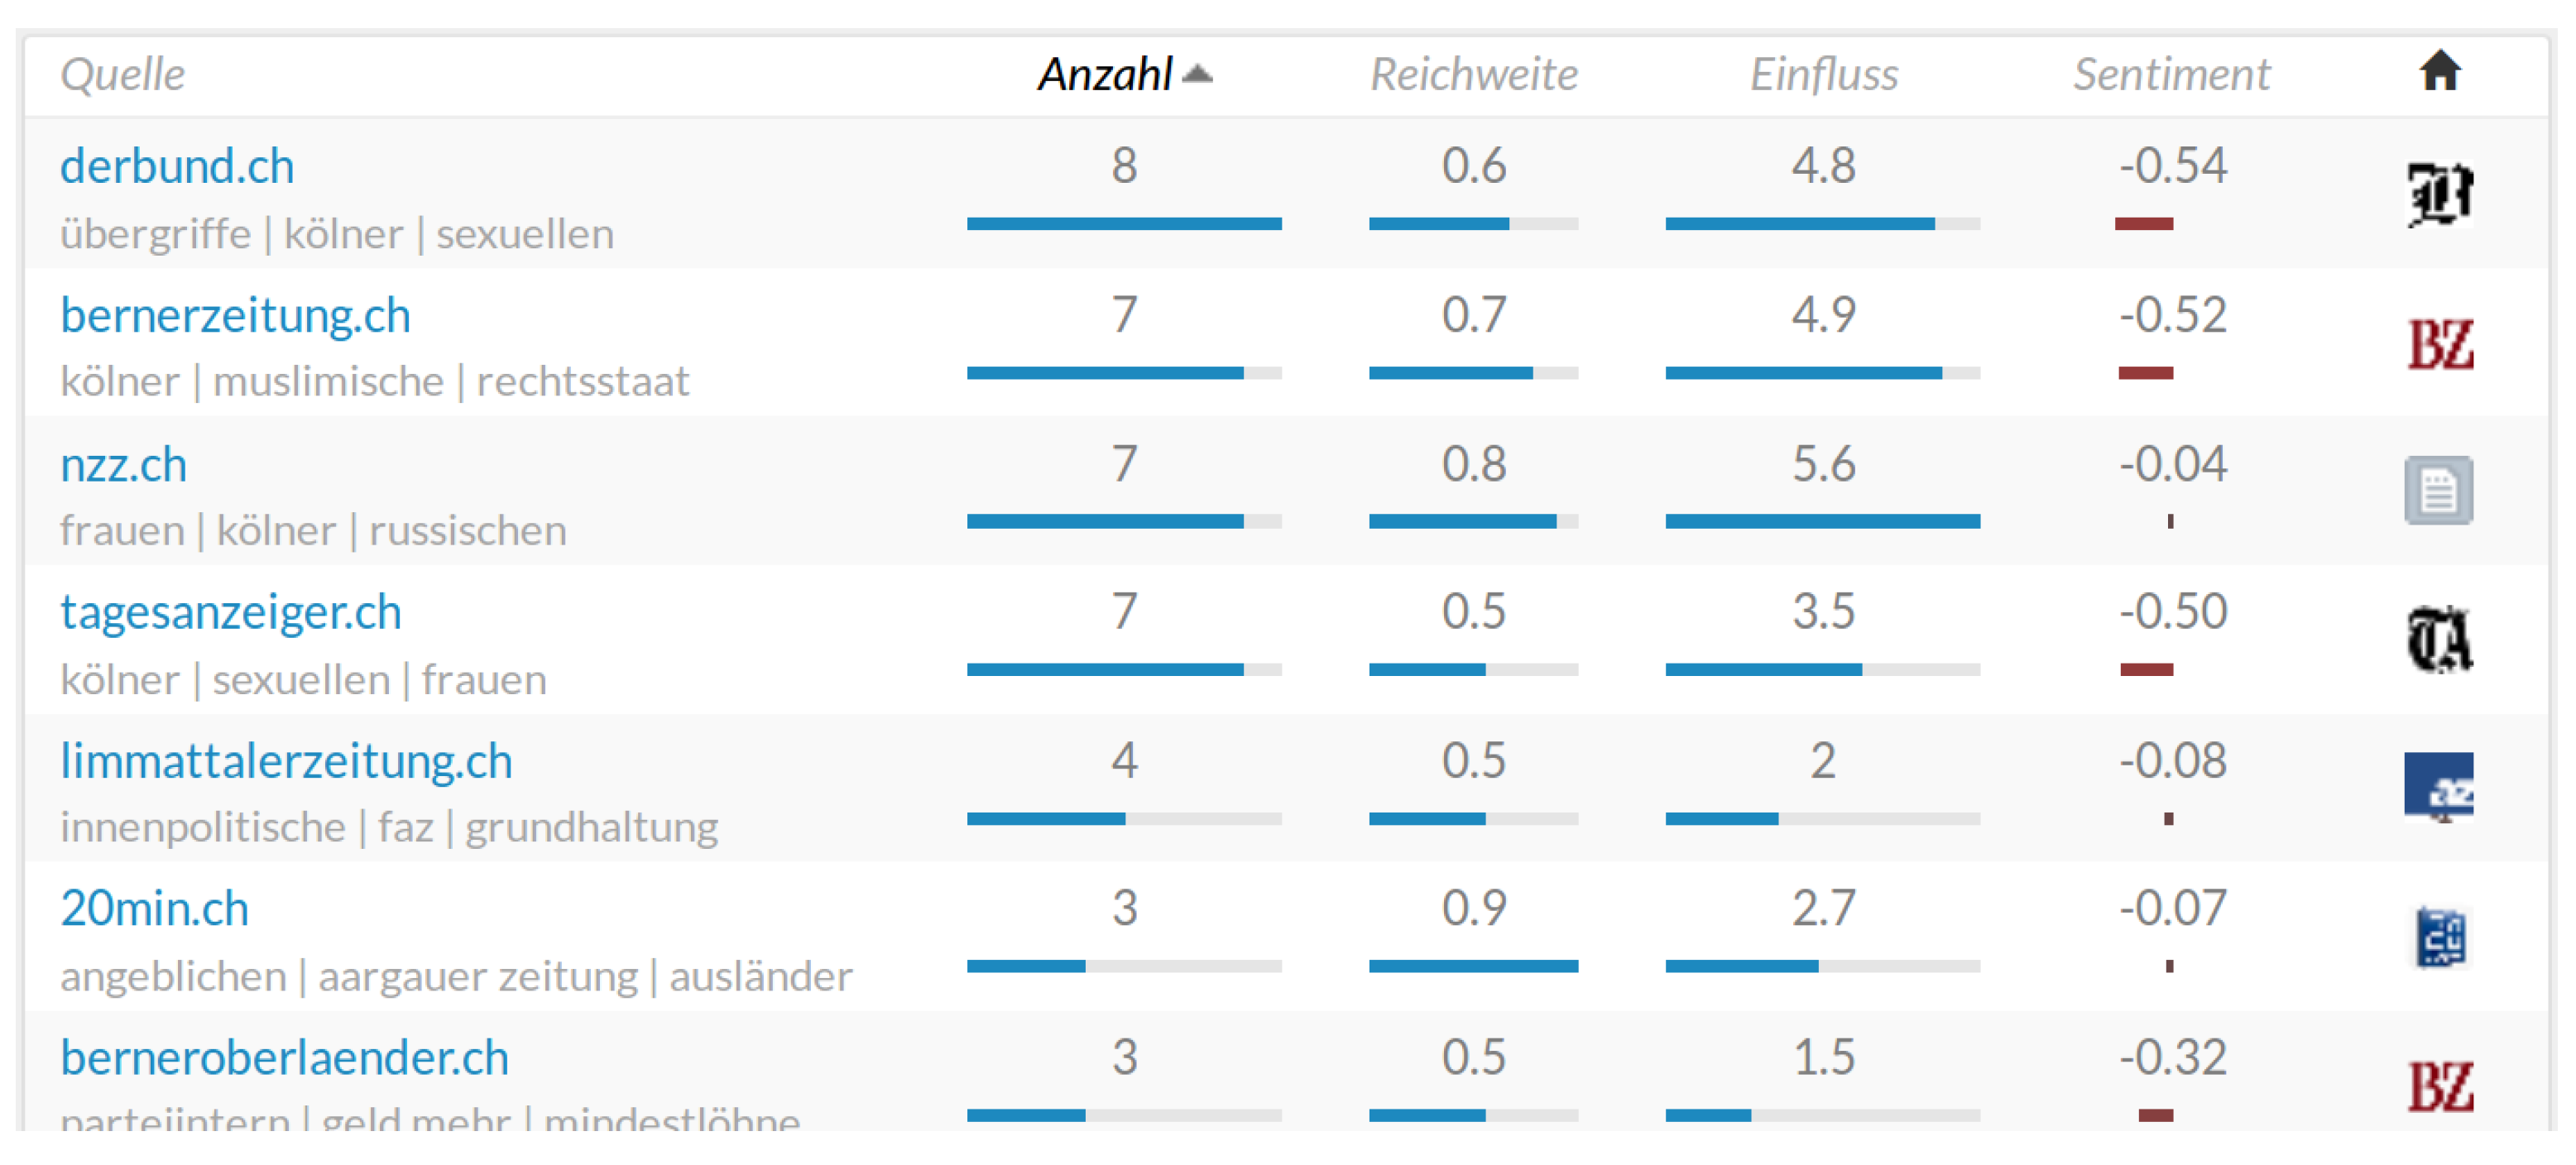Click the home icon in table header
The image size is (2576, 1165).
tap(2439, 72)
